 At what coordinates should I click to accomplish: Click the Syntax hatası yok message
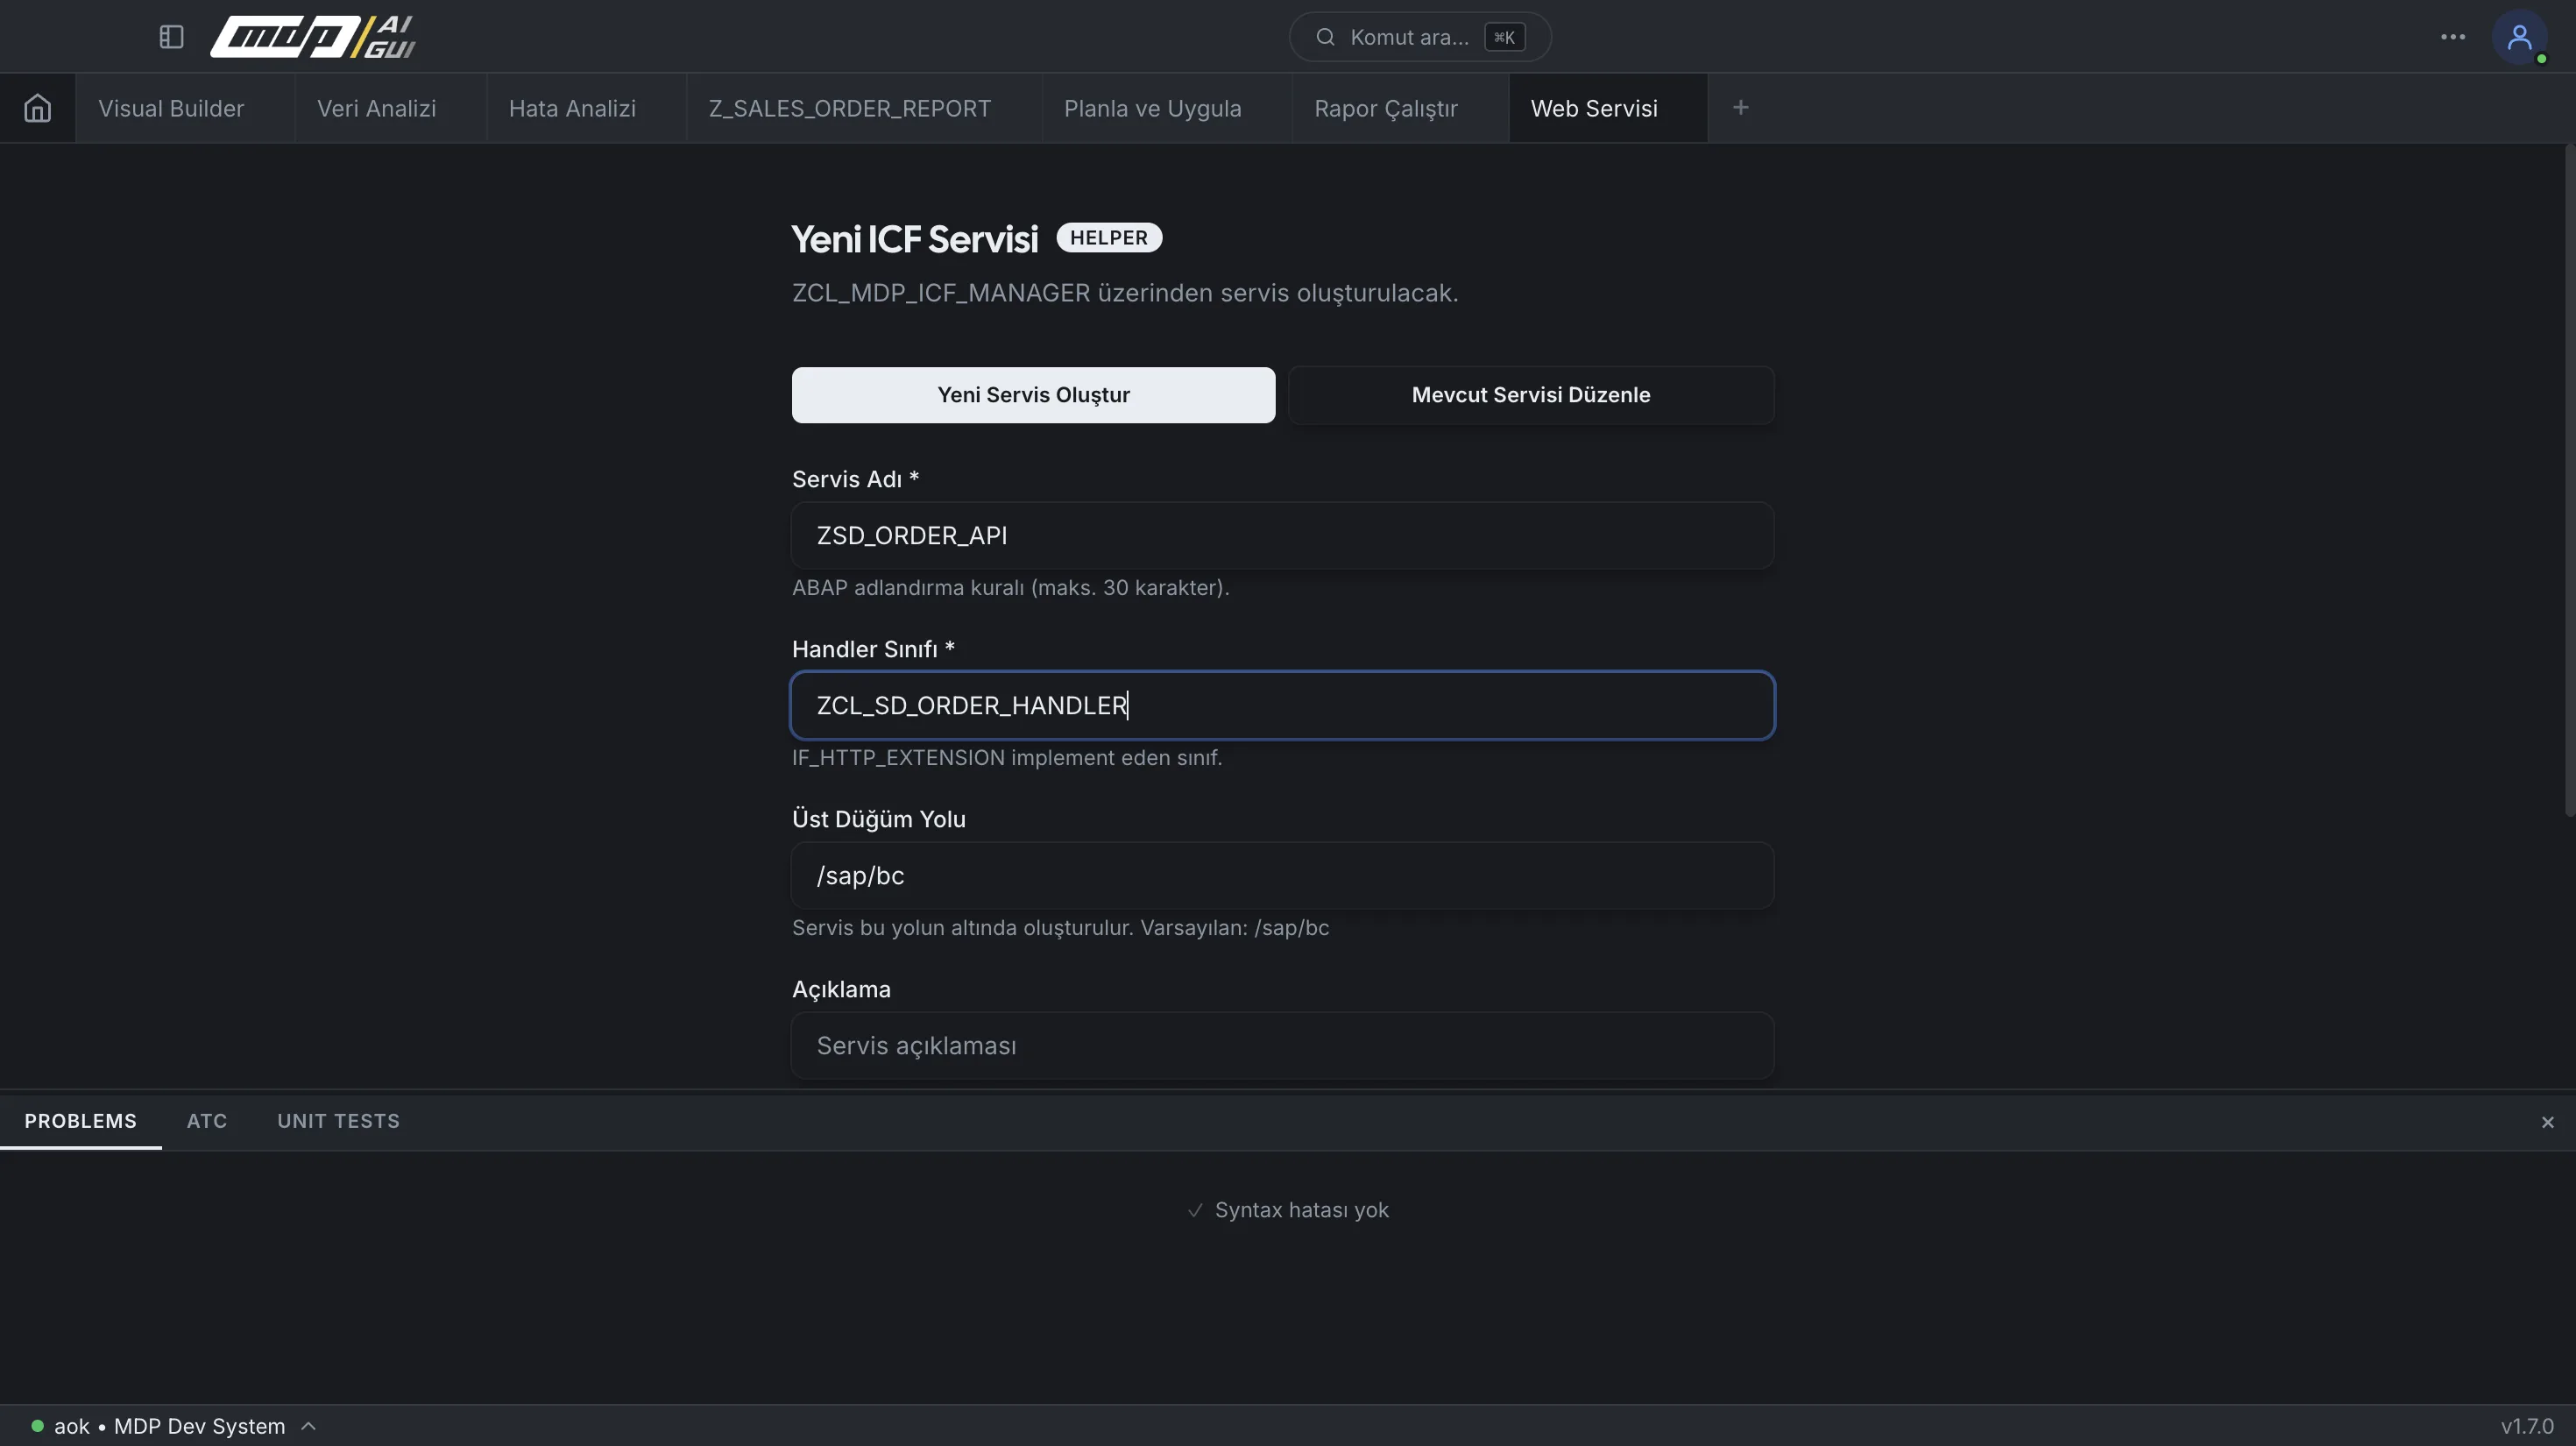point(1288,1210)
